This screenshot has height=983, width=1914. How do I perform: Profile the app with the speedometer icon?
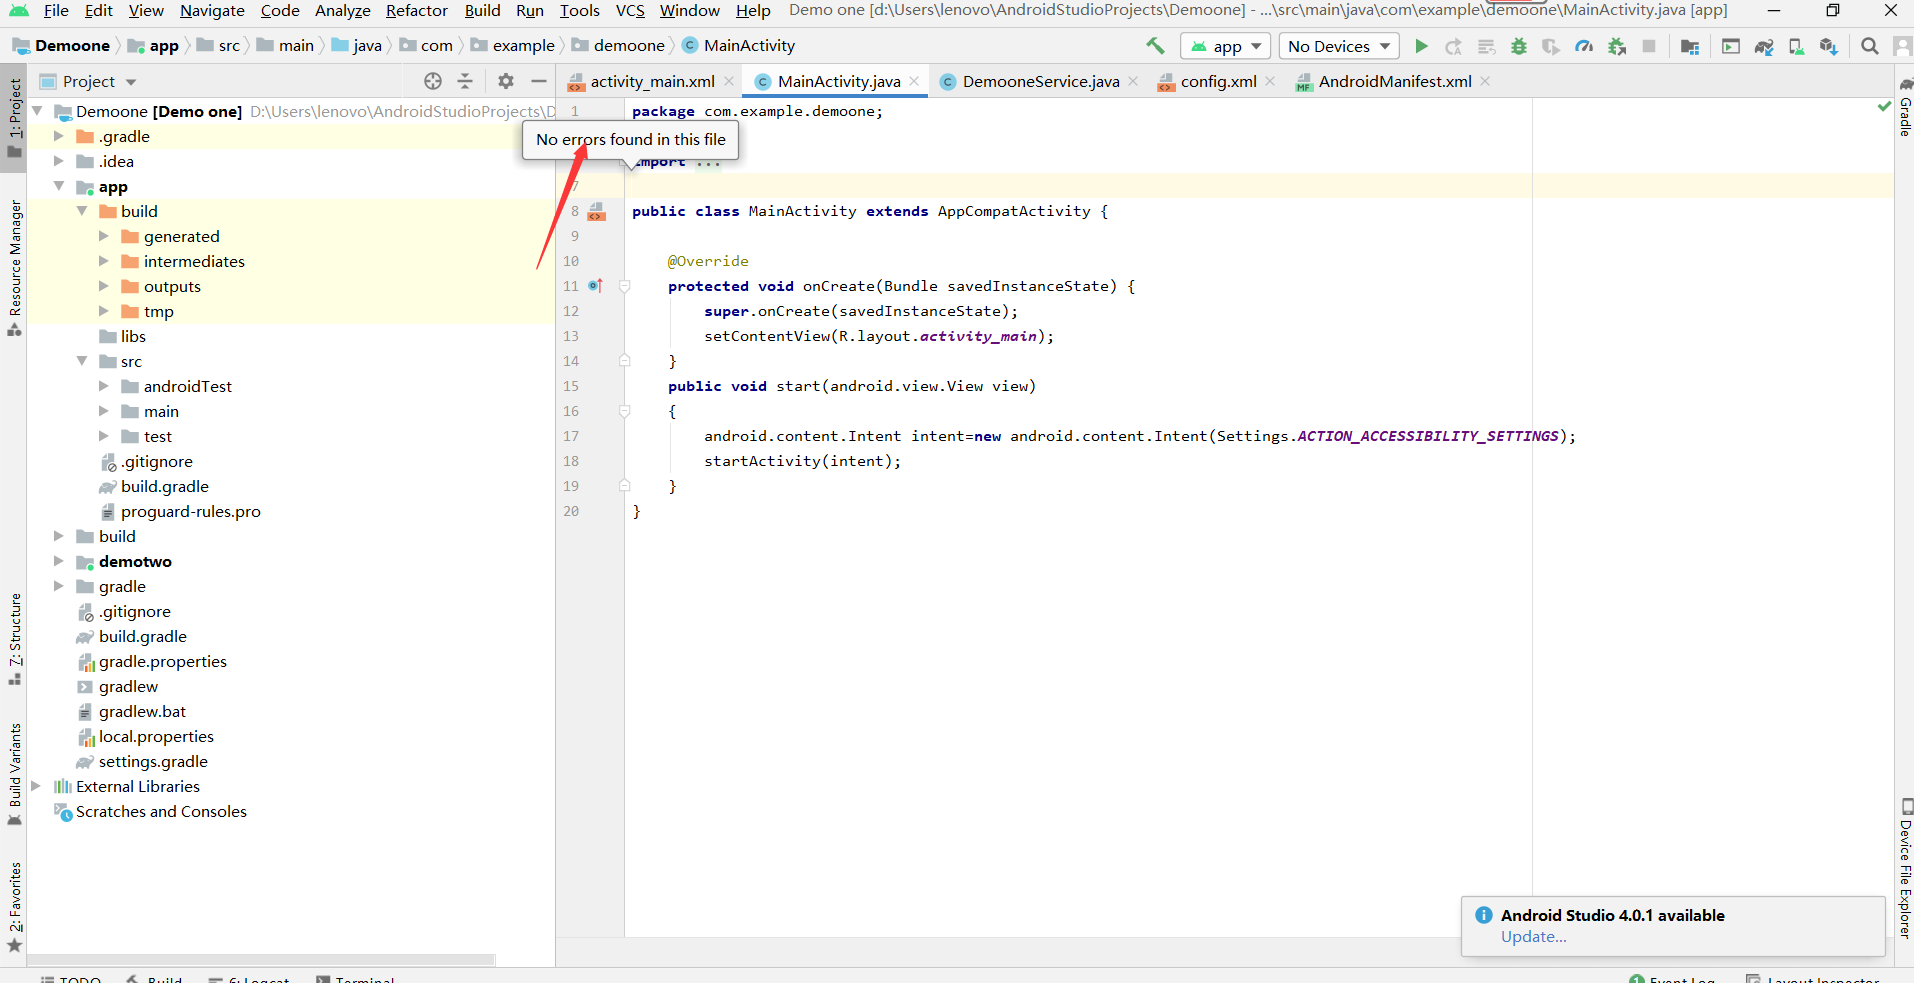1585,46
